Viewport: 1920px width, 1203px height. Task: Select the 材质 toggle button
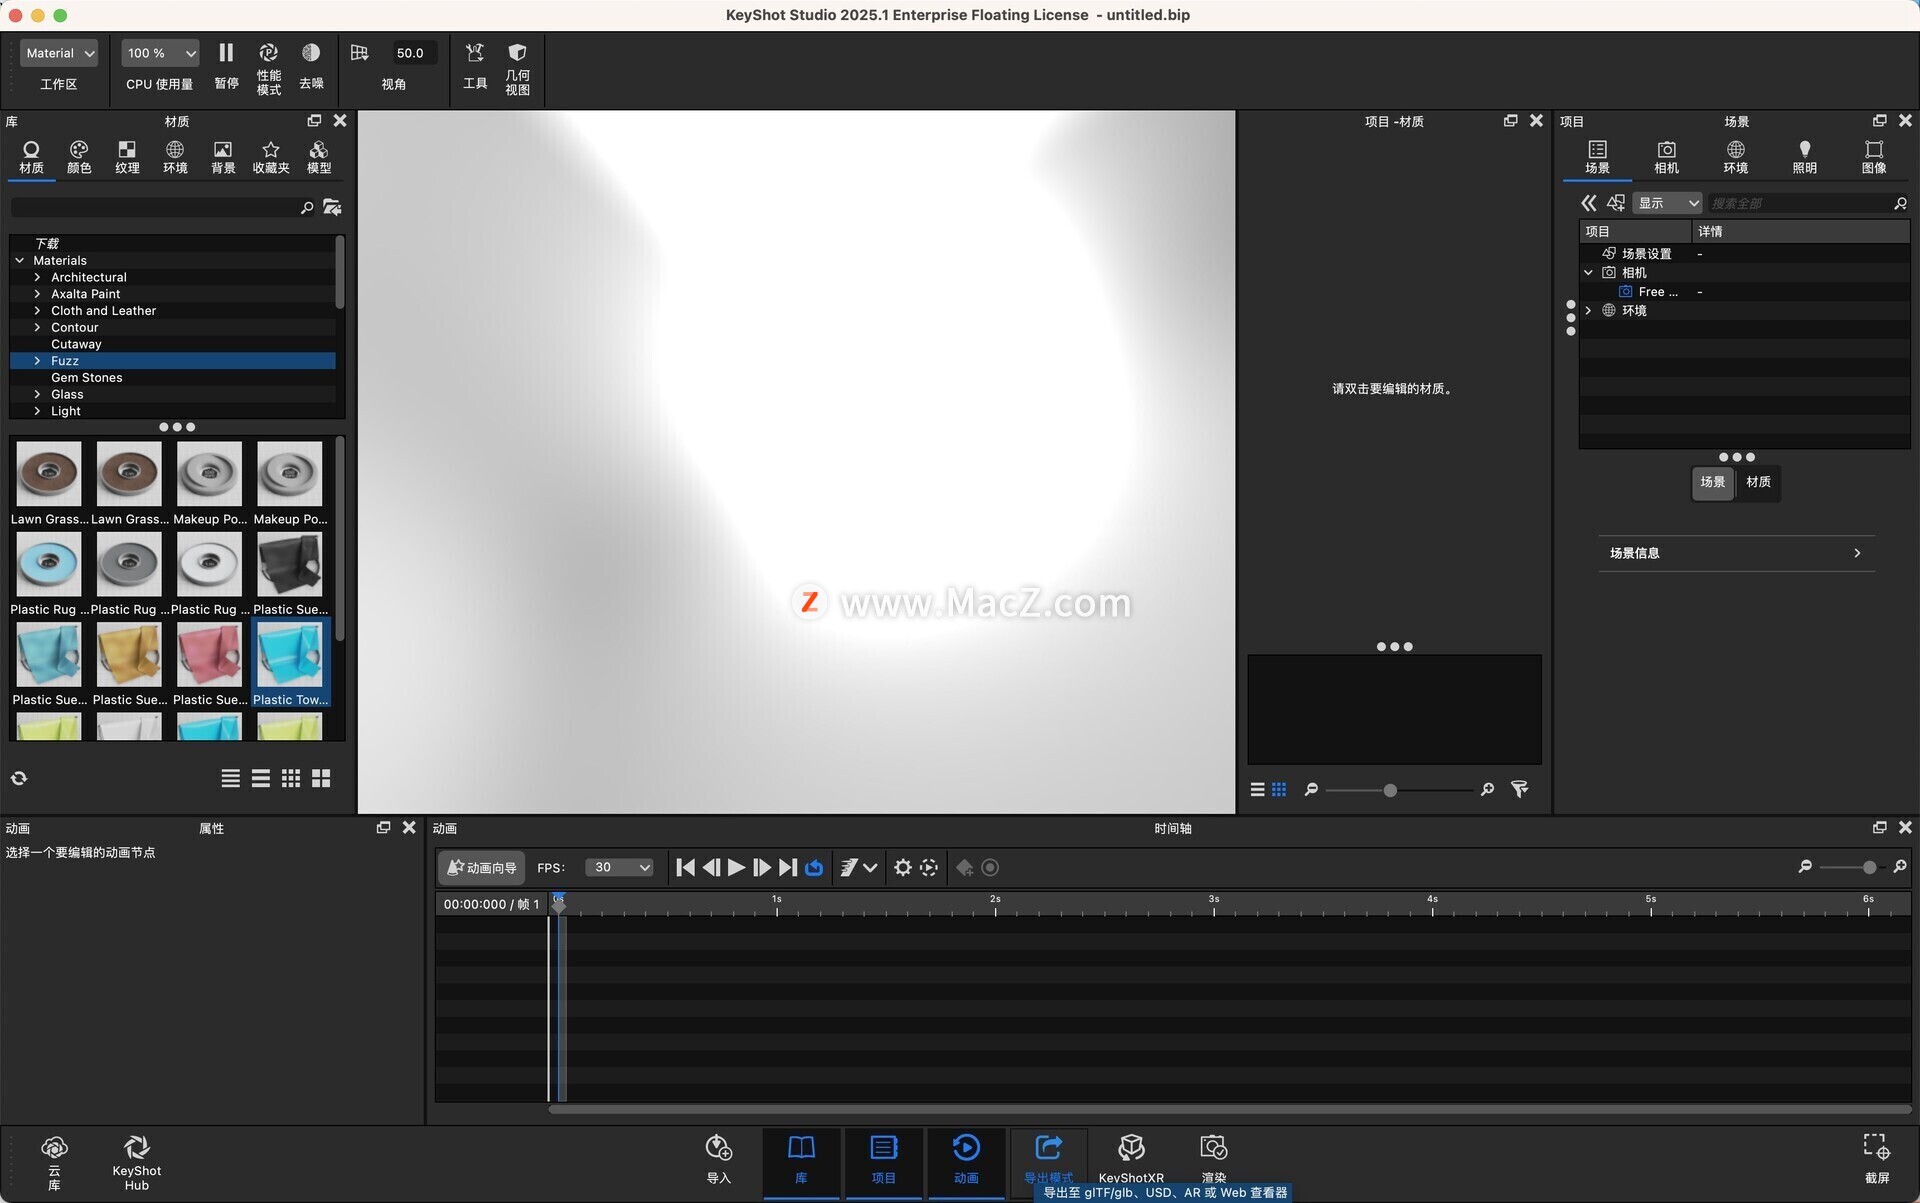point(1758,482)
